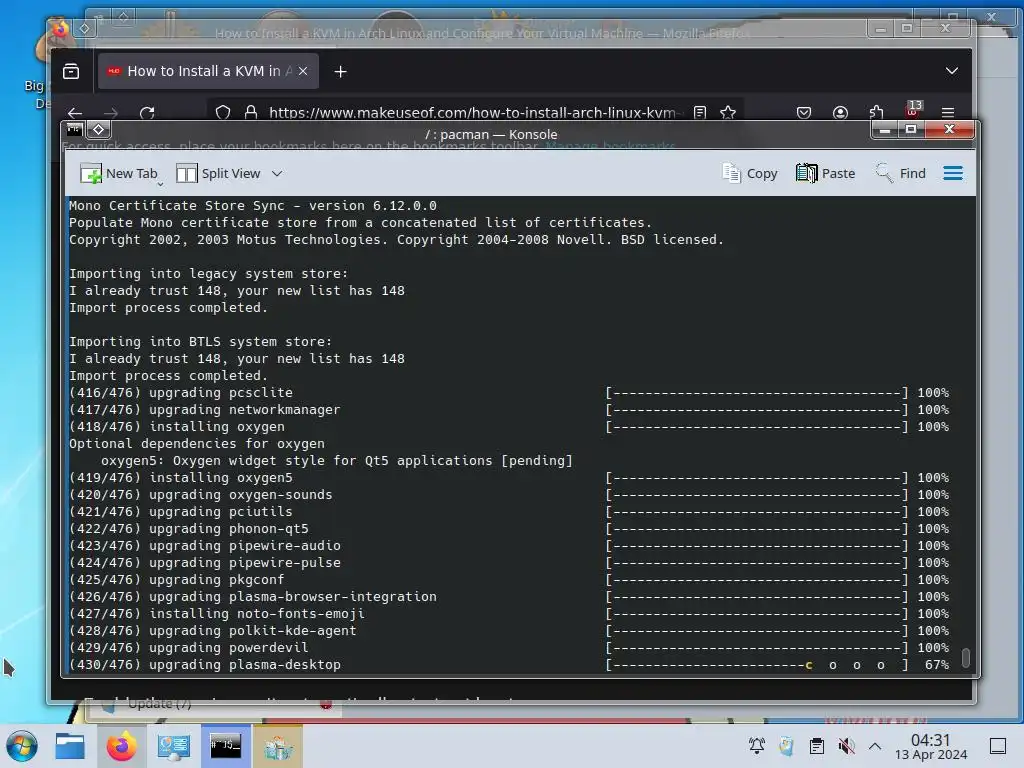The height and width of the screenshot is (768, 1024).
Task: Open Konsole hamburger menu
Action: point(953,173)
